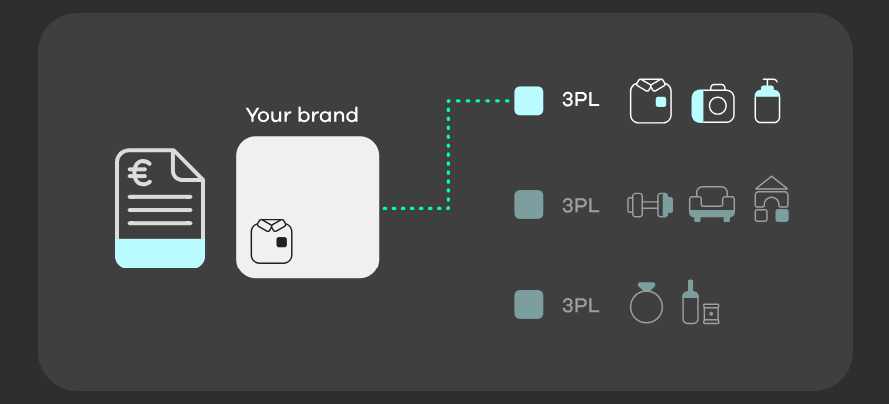
Task: Click the middle dimmed 3PL label
Action: pos(581,206)
